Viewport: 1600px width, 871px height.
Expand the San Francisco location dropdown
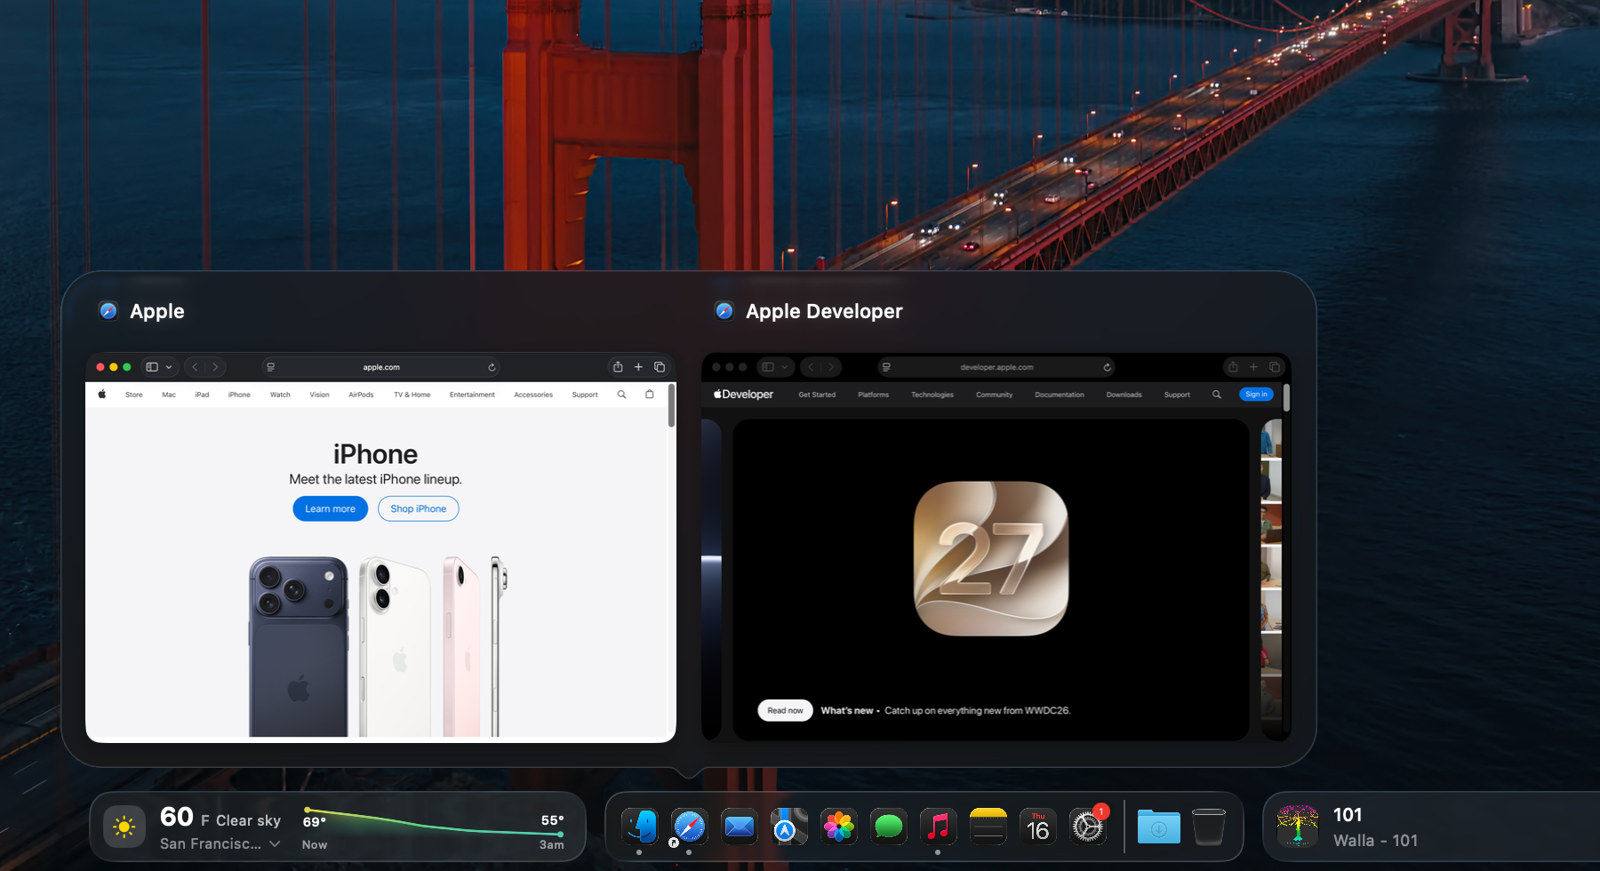coord(275,844)
